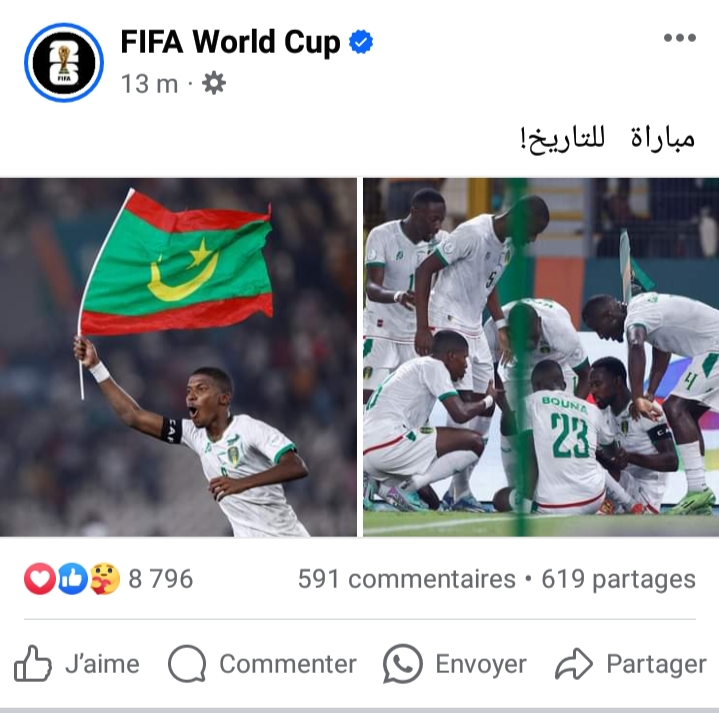Click the red heart reaction icon

click(x=40, y=579)
